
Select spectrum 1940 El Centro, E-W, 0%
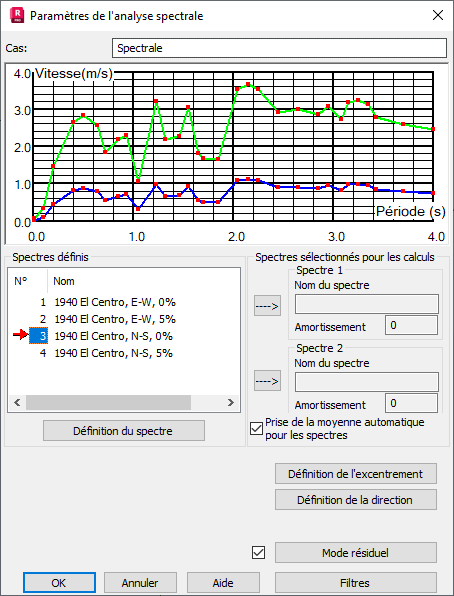click(115, 302)
